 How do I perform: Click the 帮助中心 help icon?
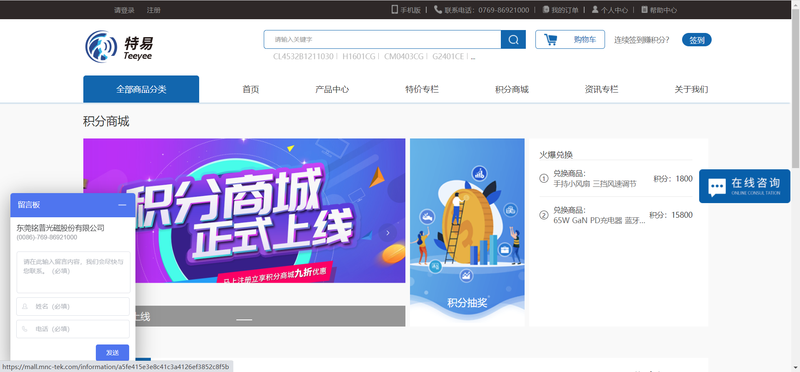point(644,10)
